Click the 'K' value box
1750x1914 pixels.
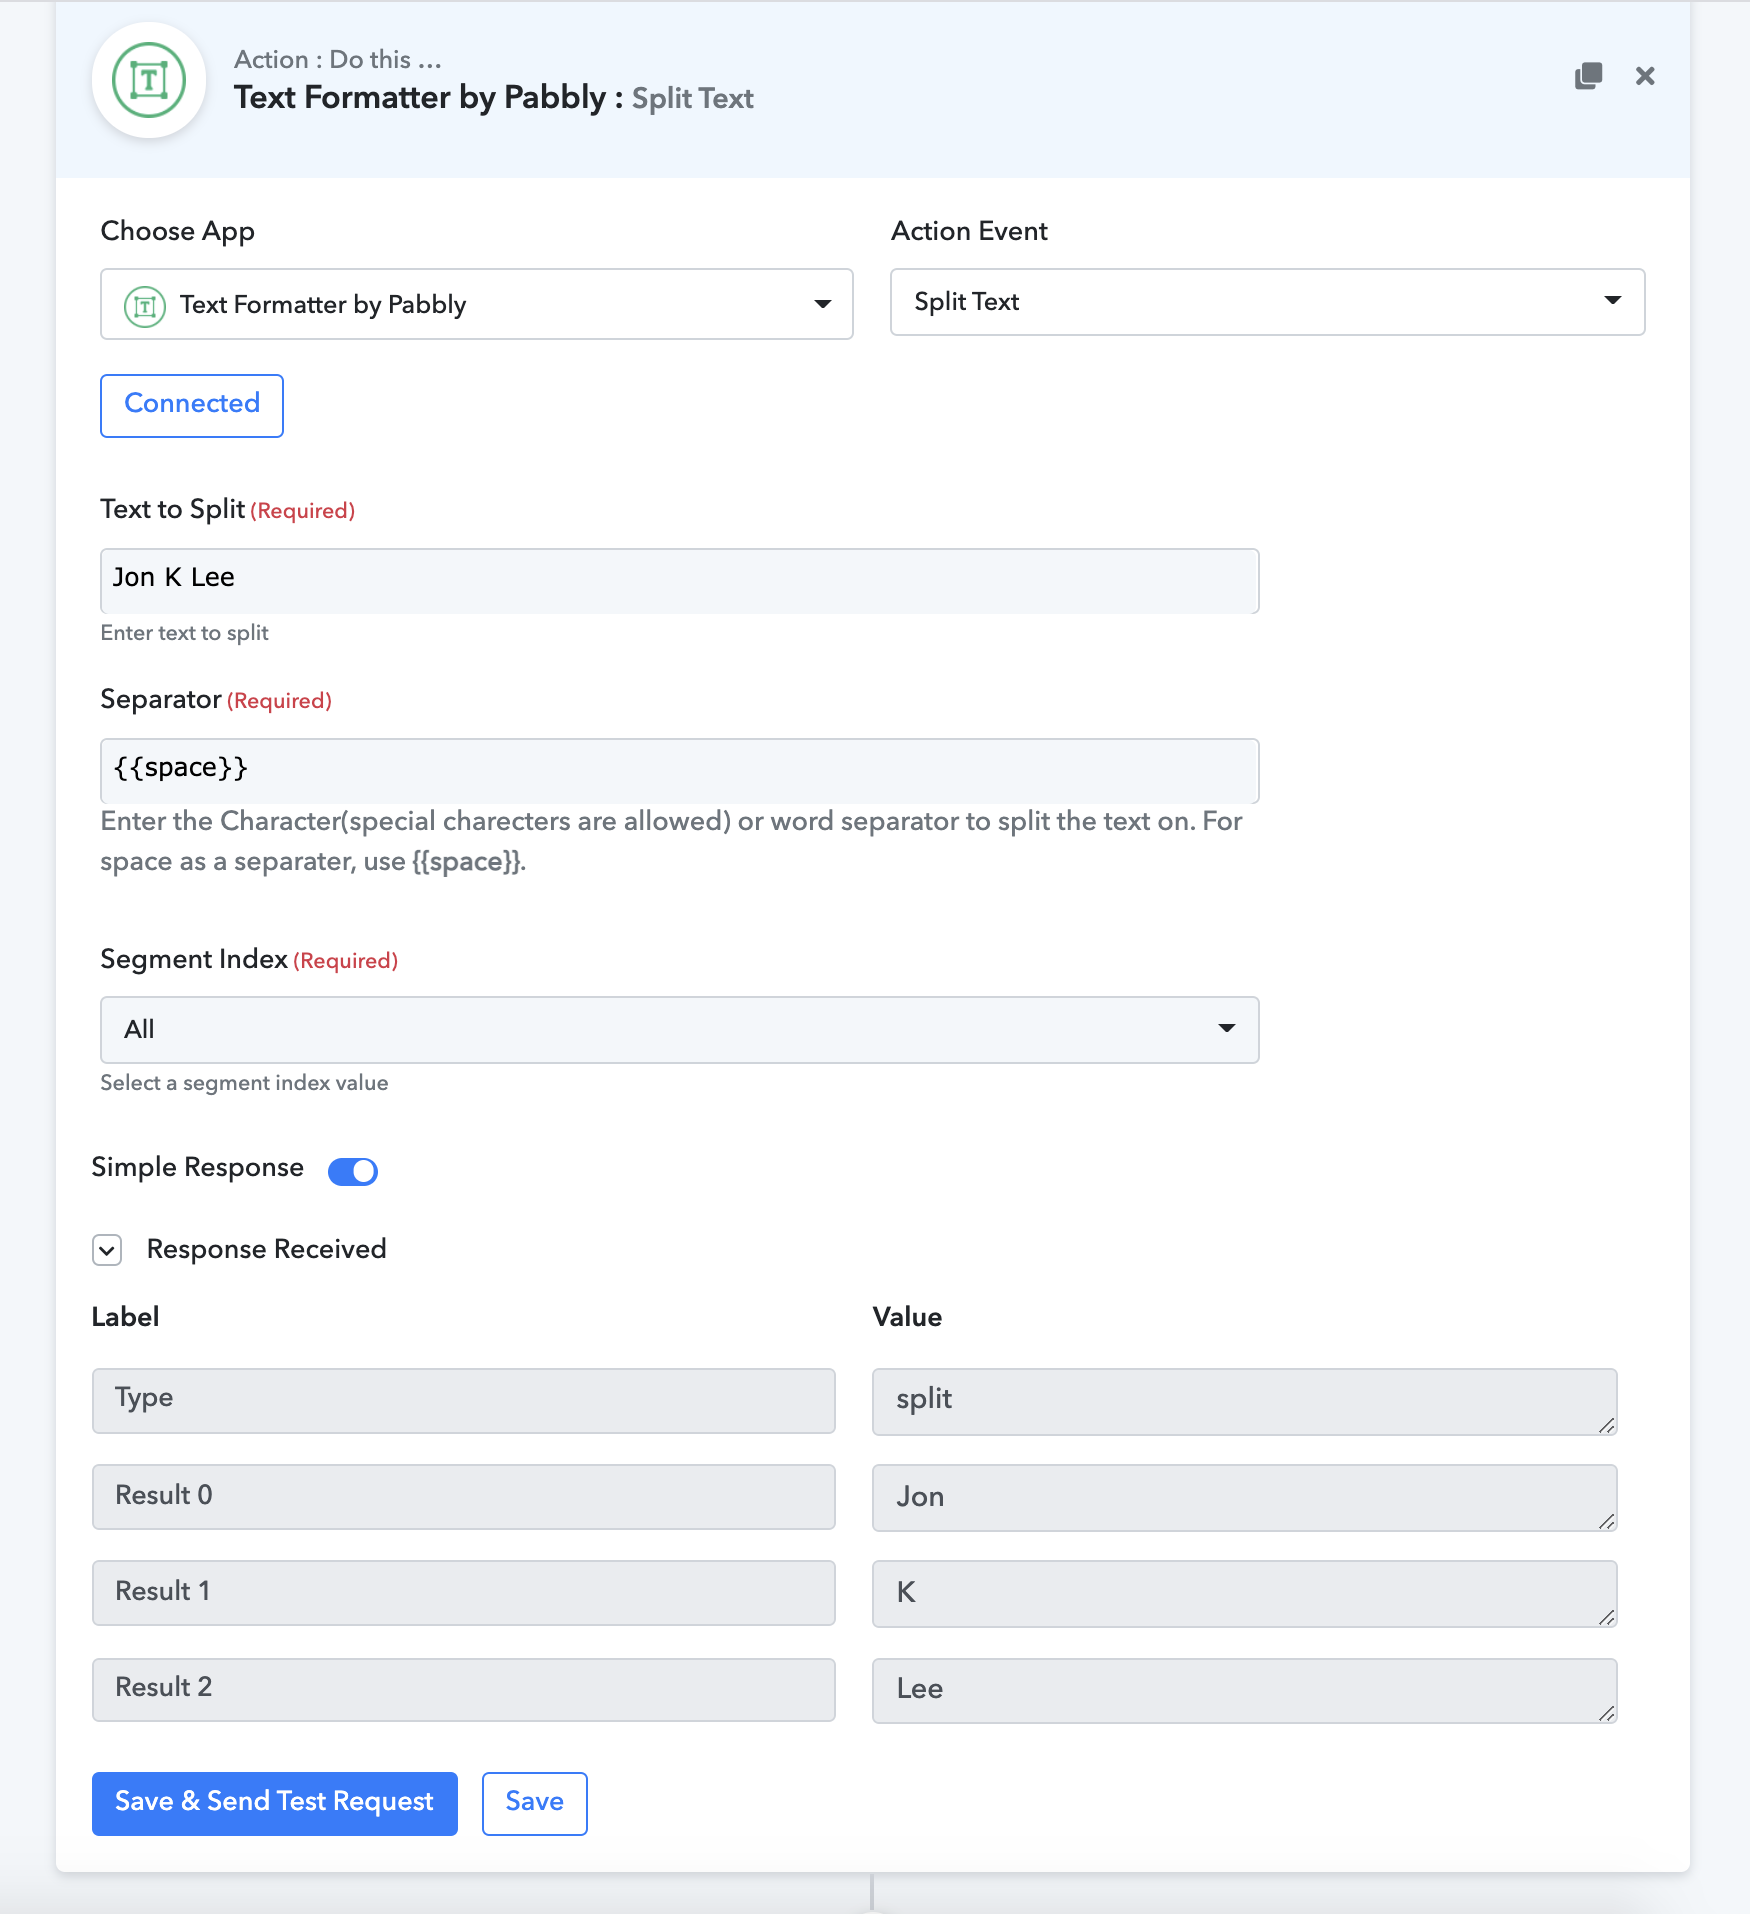click(1245, 1593)
